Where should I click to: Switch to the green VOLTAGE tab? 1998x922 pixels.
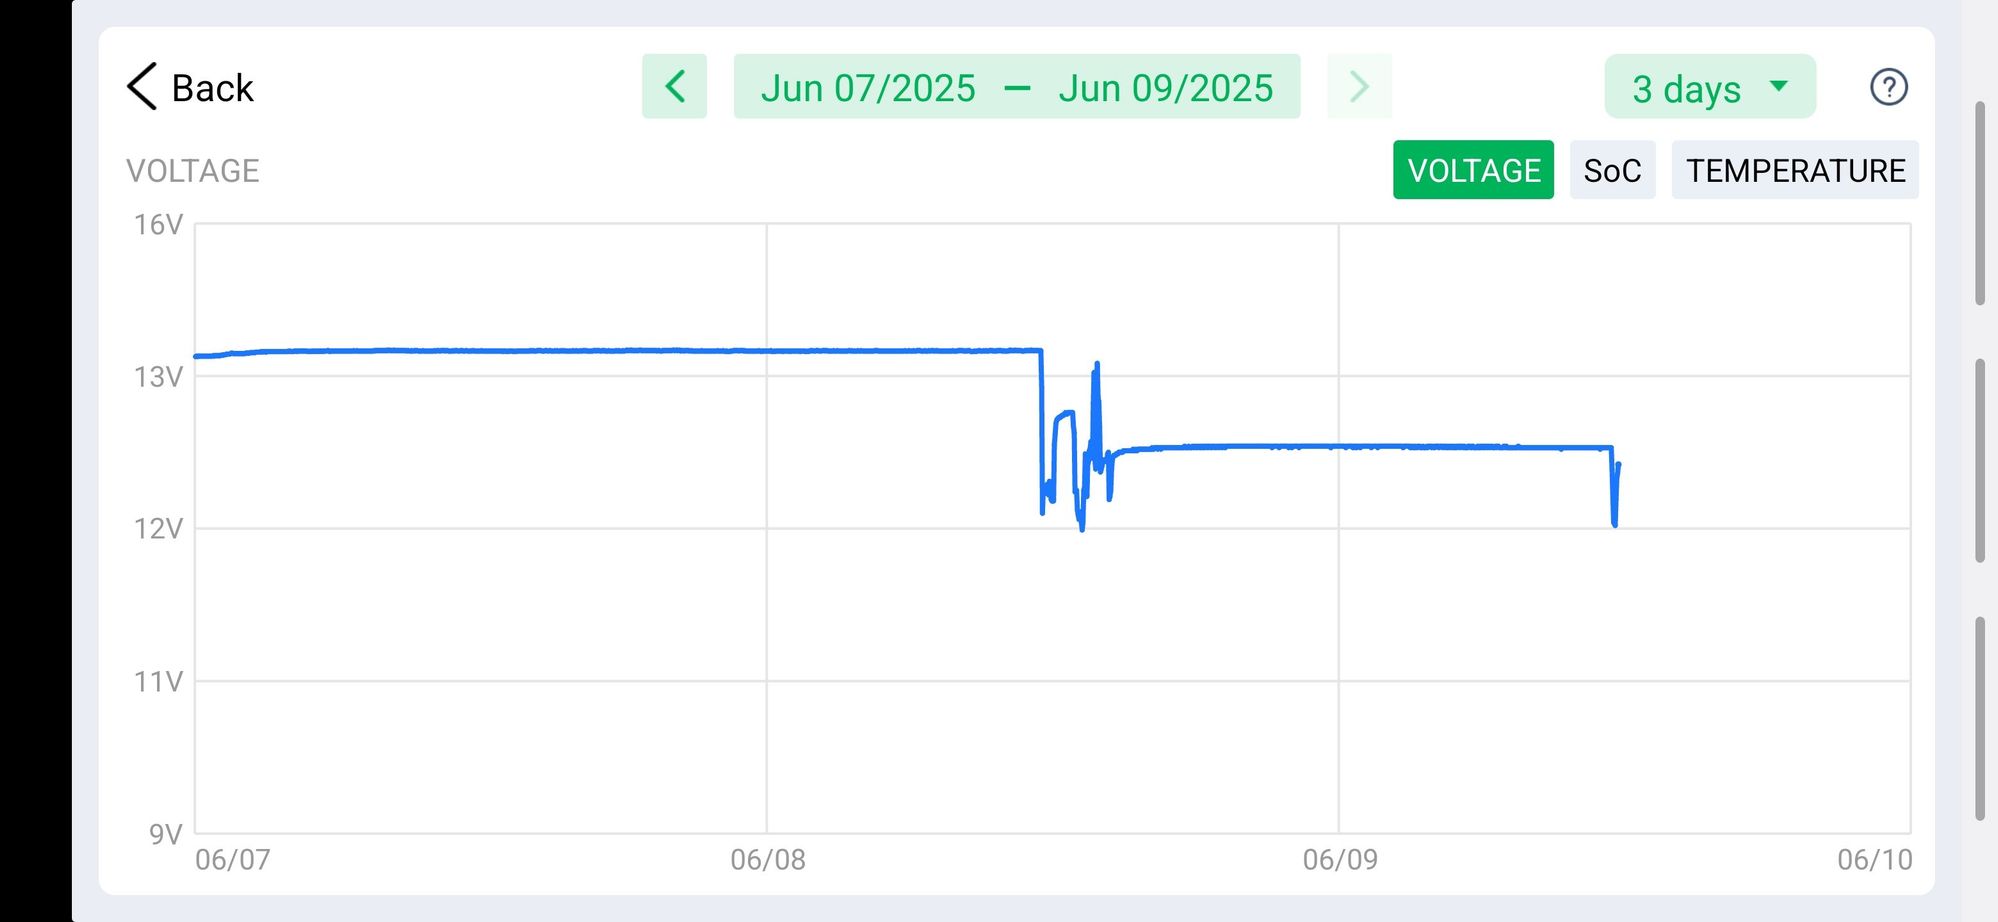click(x=1473, y=170)
